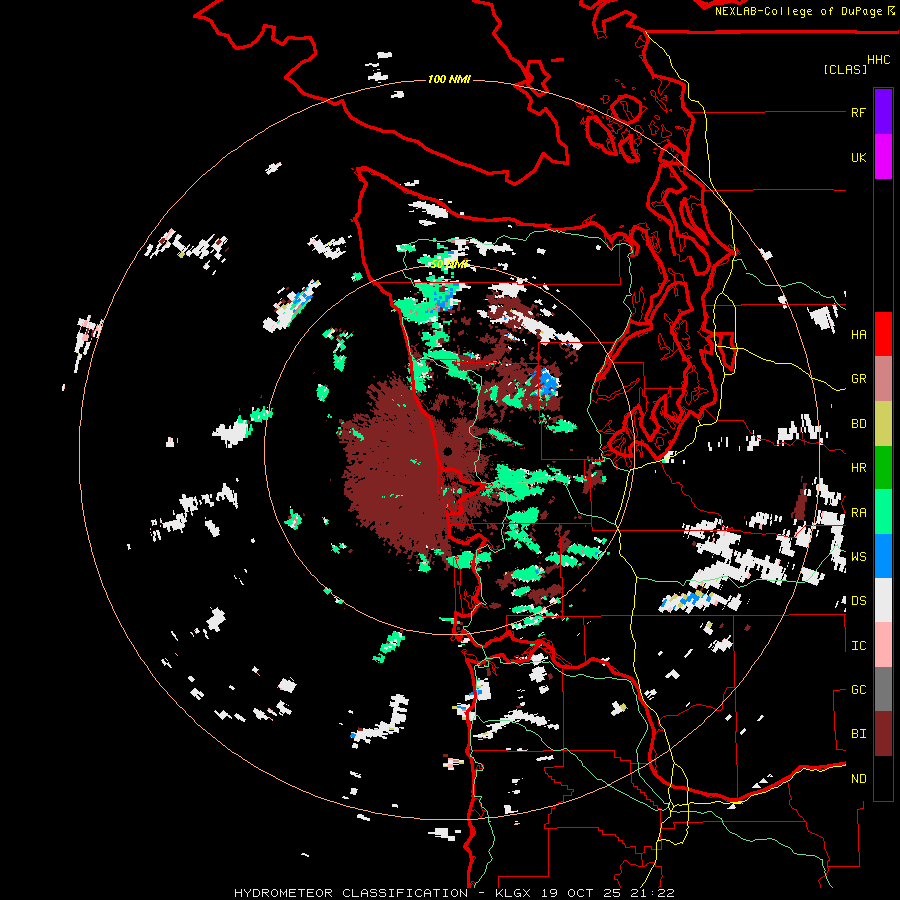Viewport: 900px width, 900px height.
Task: Click the KLGX station identifier
Action: coord(514,893)
